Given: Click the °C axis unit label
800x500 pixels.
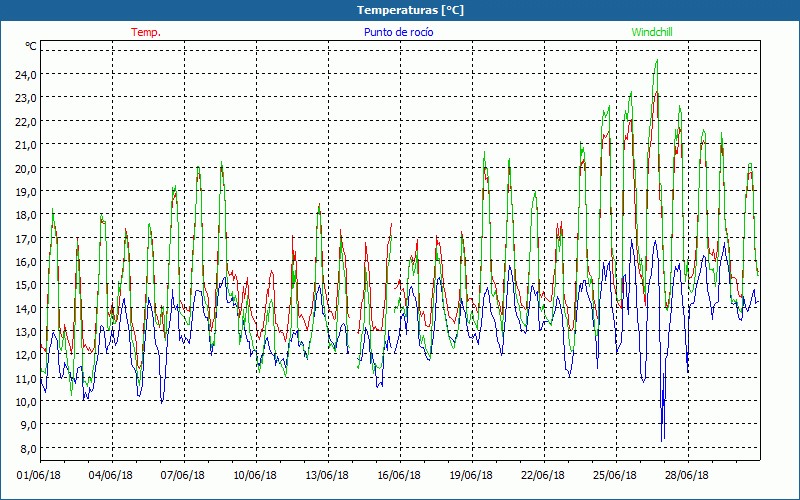Looking at the screenshot, I should click(x=31, y=46).
